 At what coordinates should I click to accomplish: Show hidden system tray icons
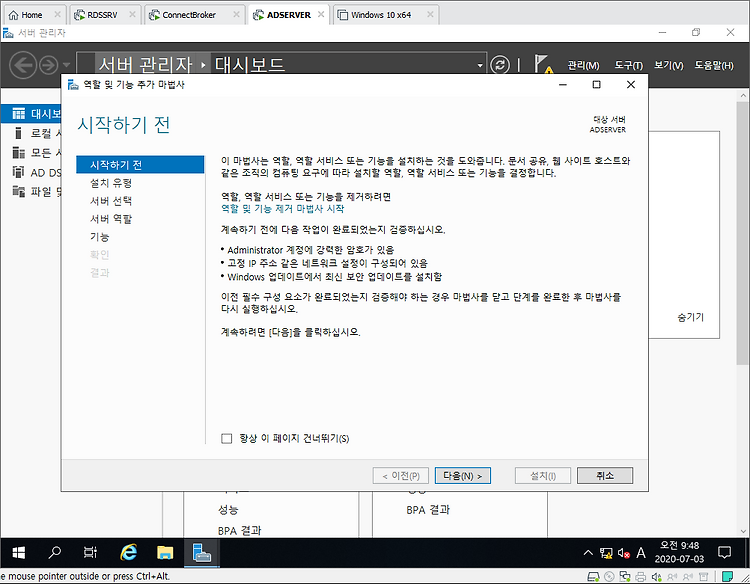pos(588,553)
